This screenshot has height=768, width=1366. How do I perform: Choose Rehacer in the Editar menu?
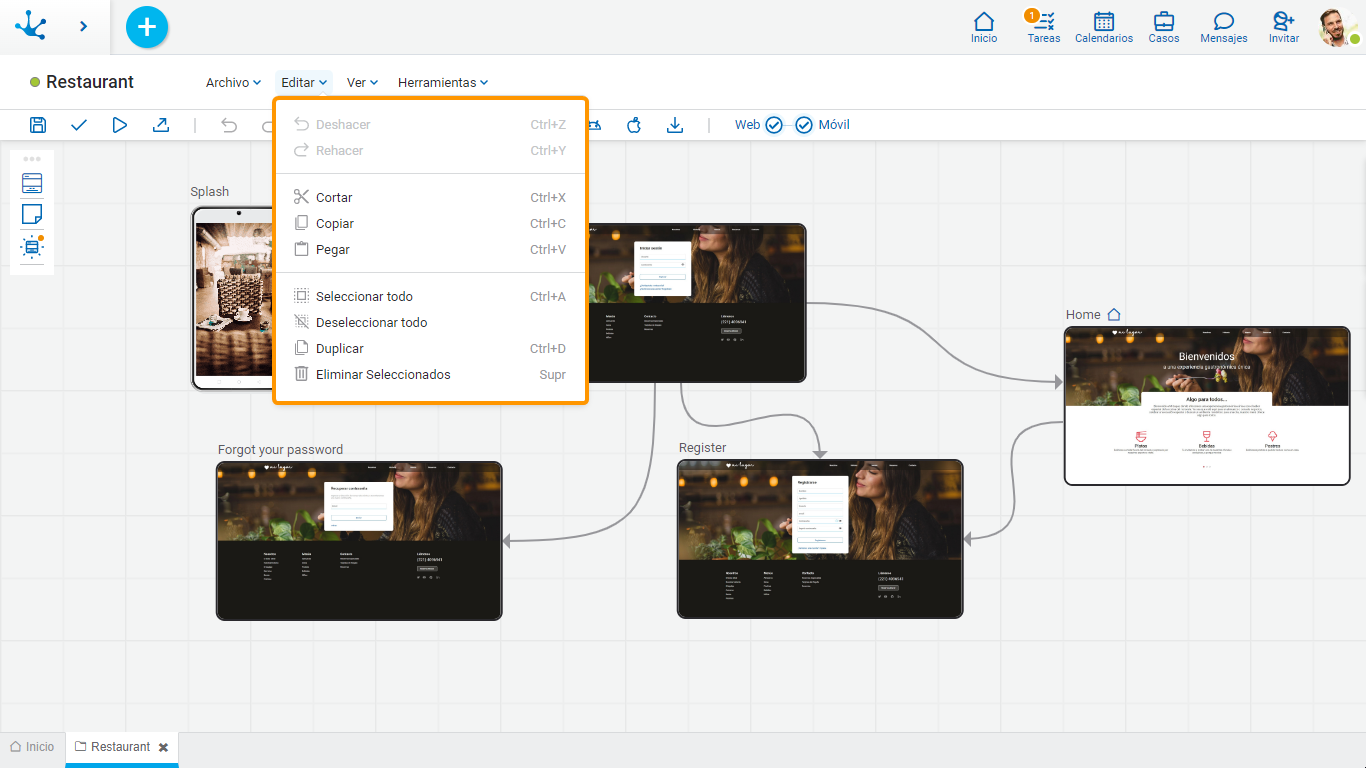tap(430, 151)
